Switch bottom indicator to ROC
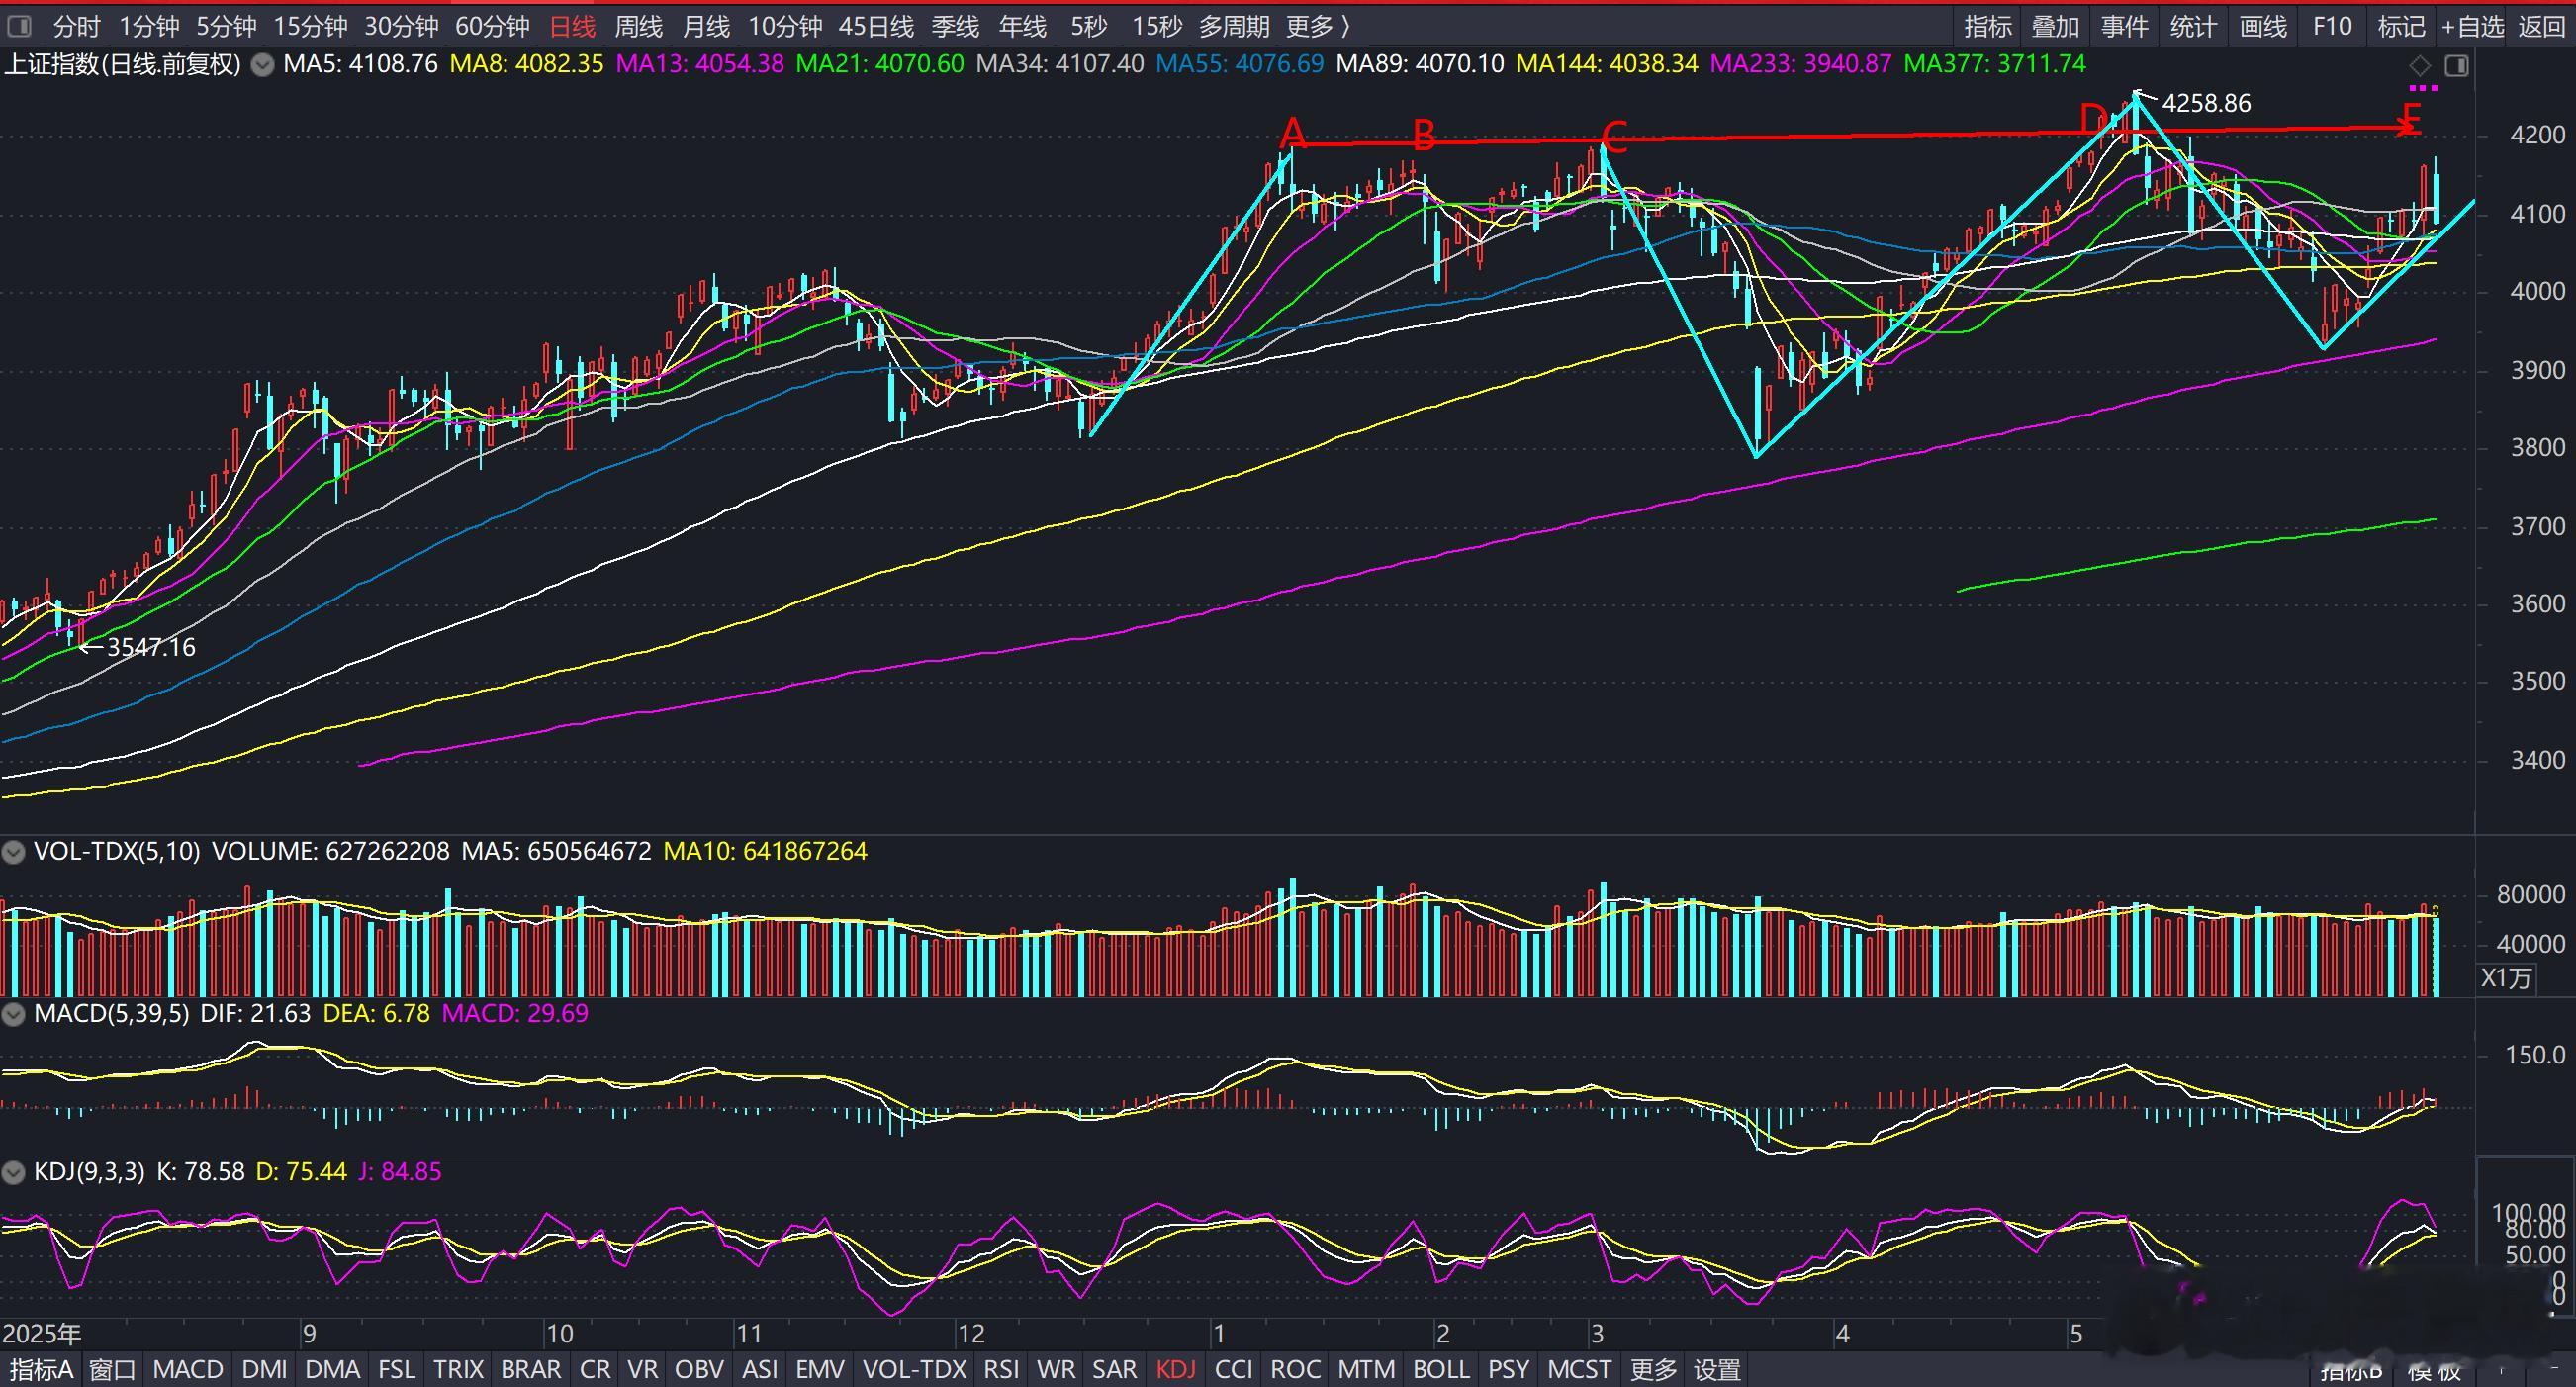This screenshot has height=1387, width=2576. 1295,1369
